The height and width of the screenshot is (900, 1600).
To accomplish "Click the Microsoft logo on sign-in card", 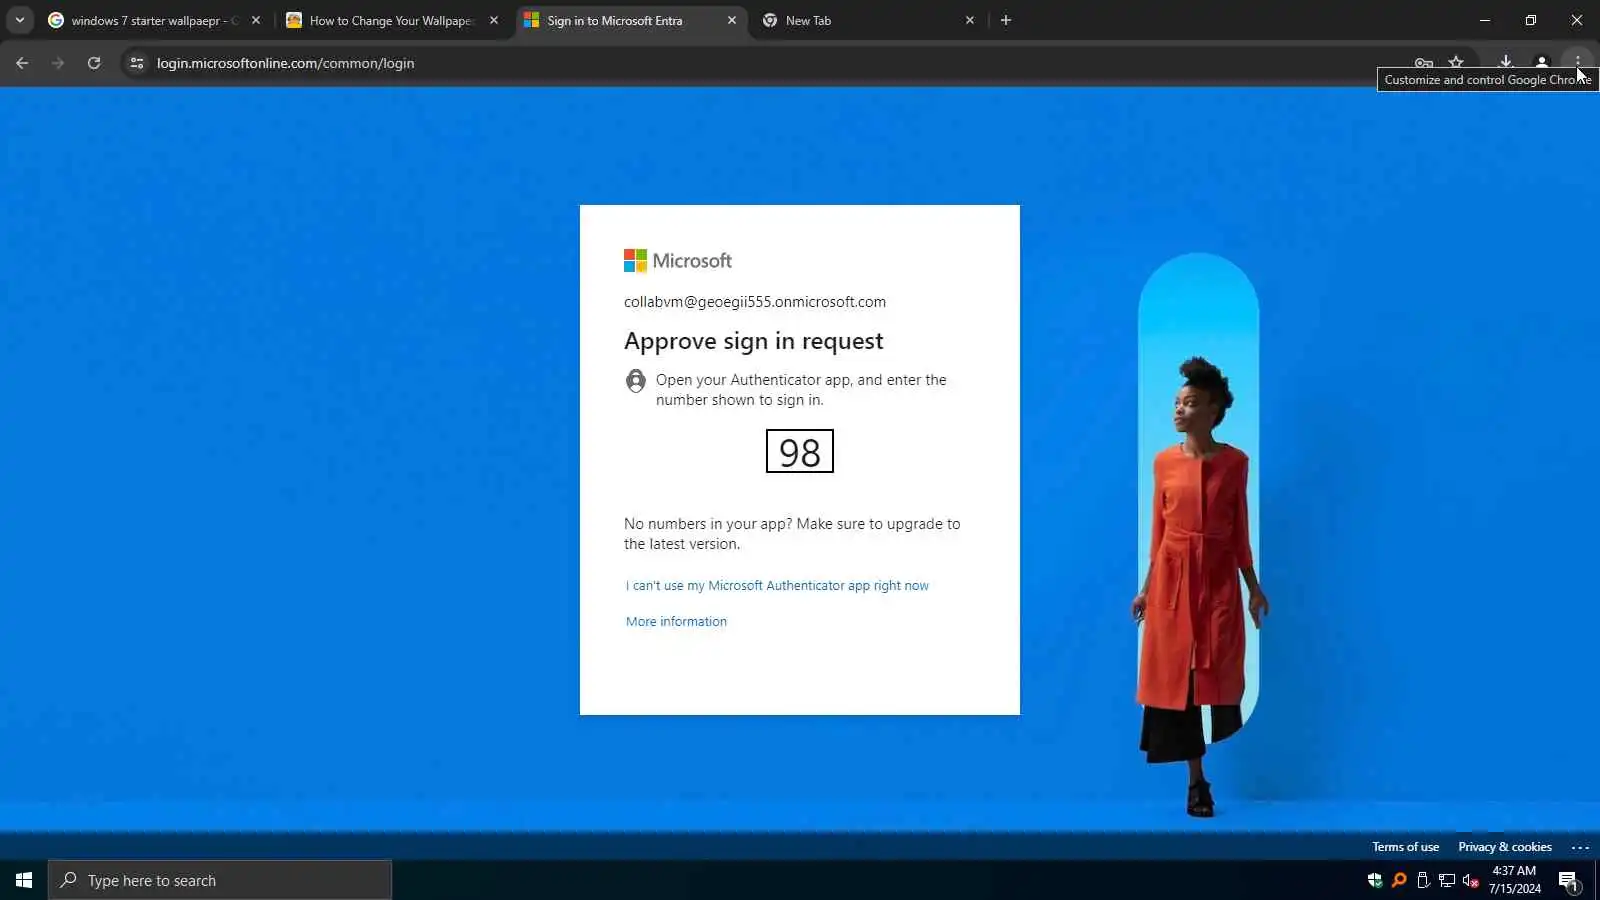I will tap(678, 261).
